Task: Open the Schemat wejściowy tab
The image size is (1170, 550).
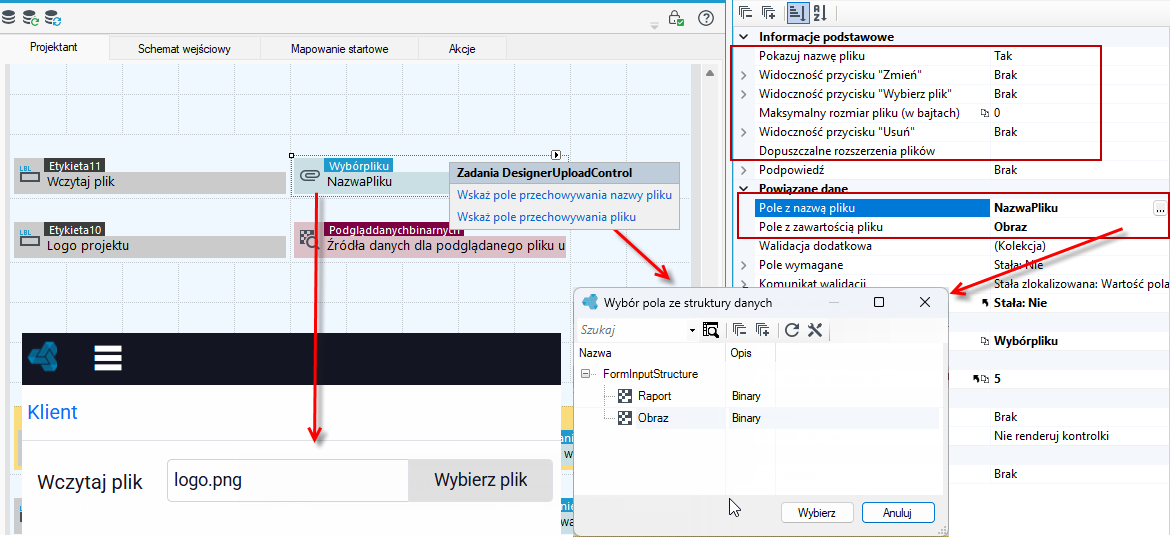Action: (184, 49)
